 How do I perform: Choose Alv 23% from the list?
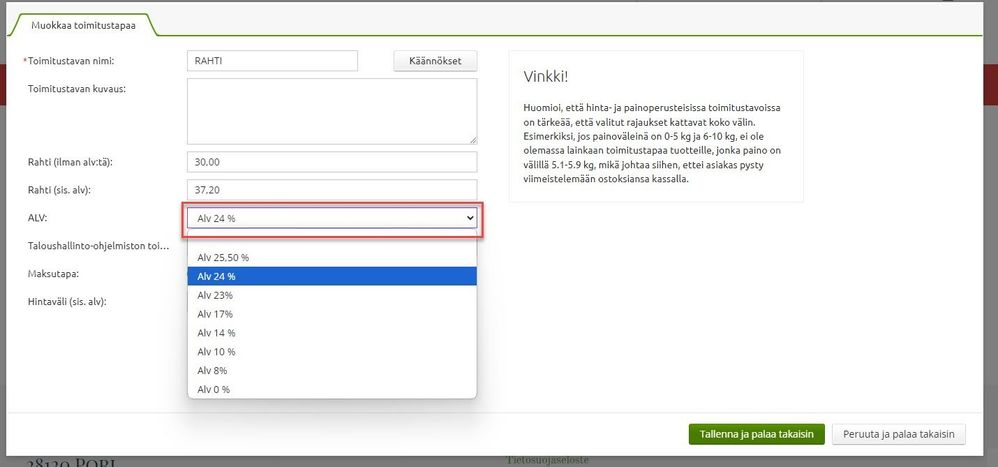[x=332, y=295]
